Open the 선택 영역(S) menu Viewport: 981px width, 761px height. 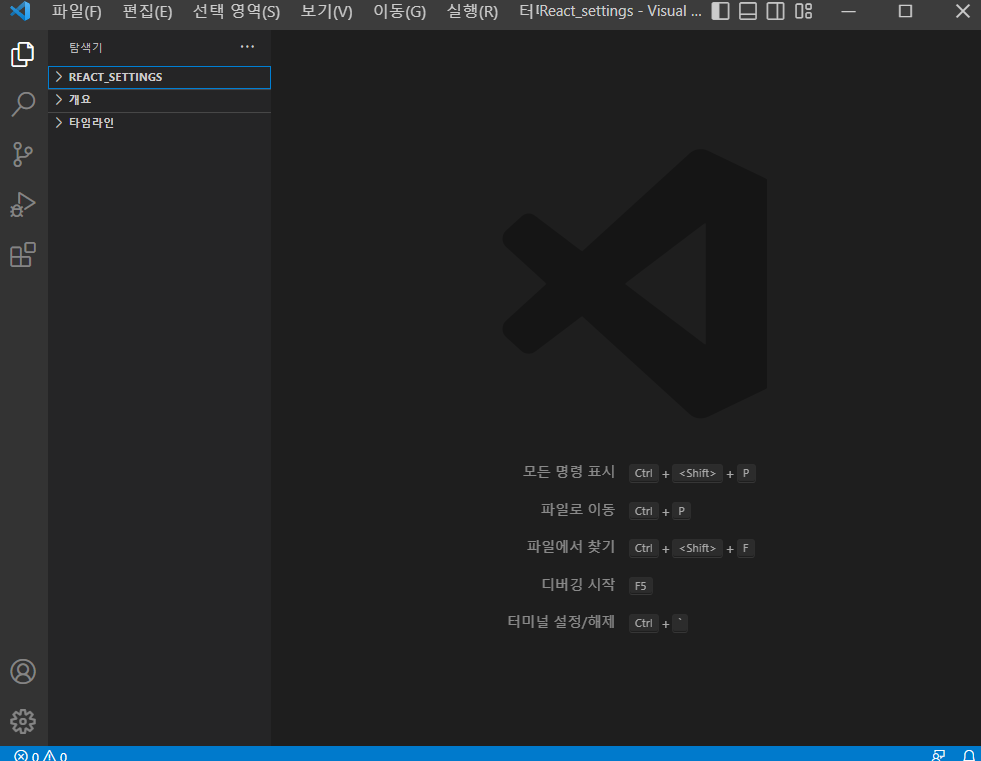[236, 11]
